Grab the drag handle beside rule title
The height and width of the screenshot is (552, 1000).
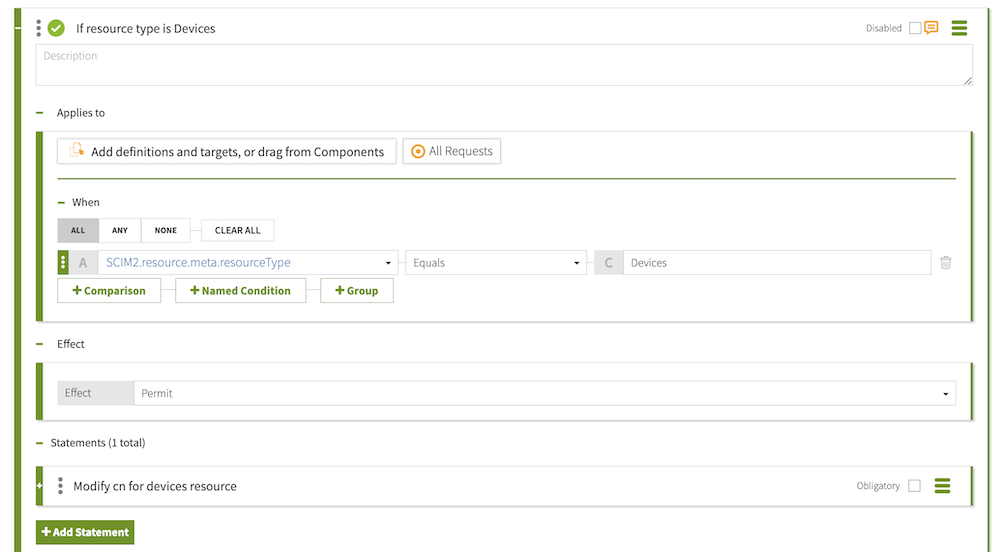tap(39, 28)
